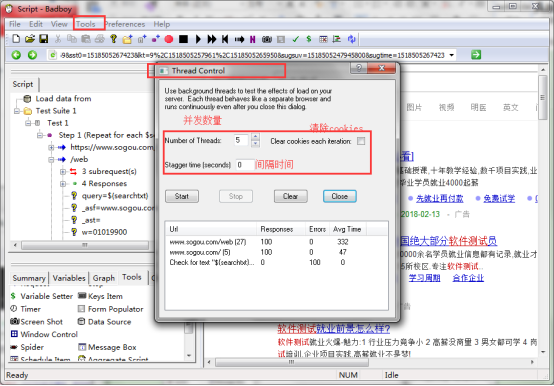Collapse the Test Suite 1 node

(x=17, y=111)
